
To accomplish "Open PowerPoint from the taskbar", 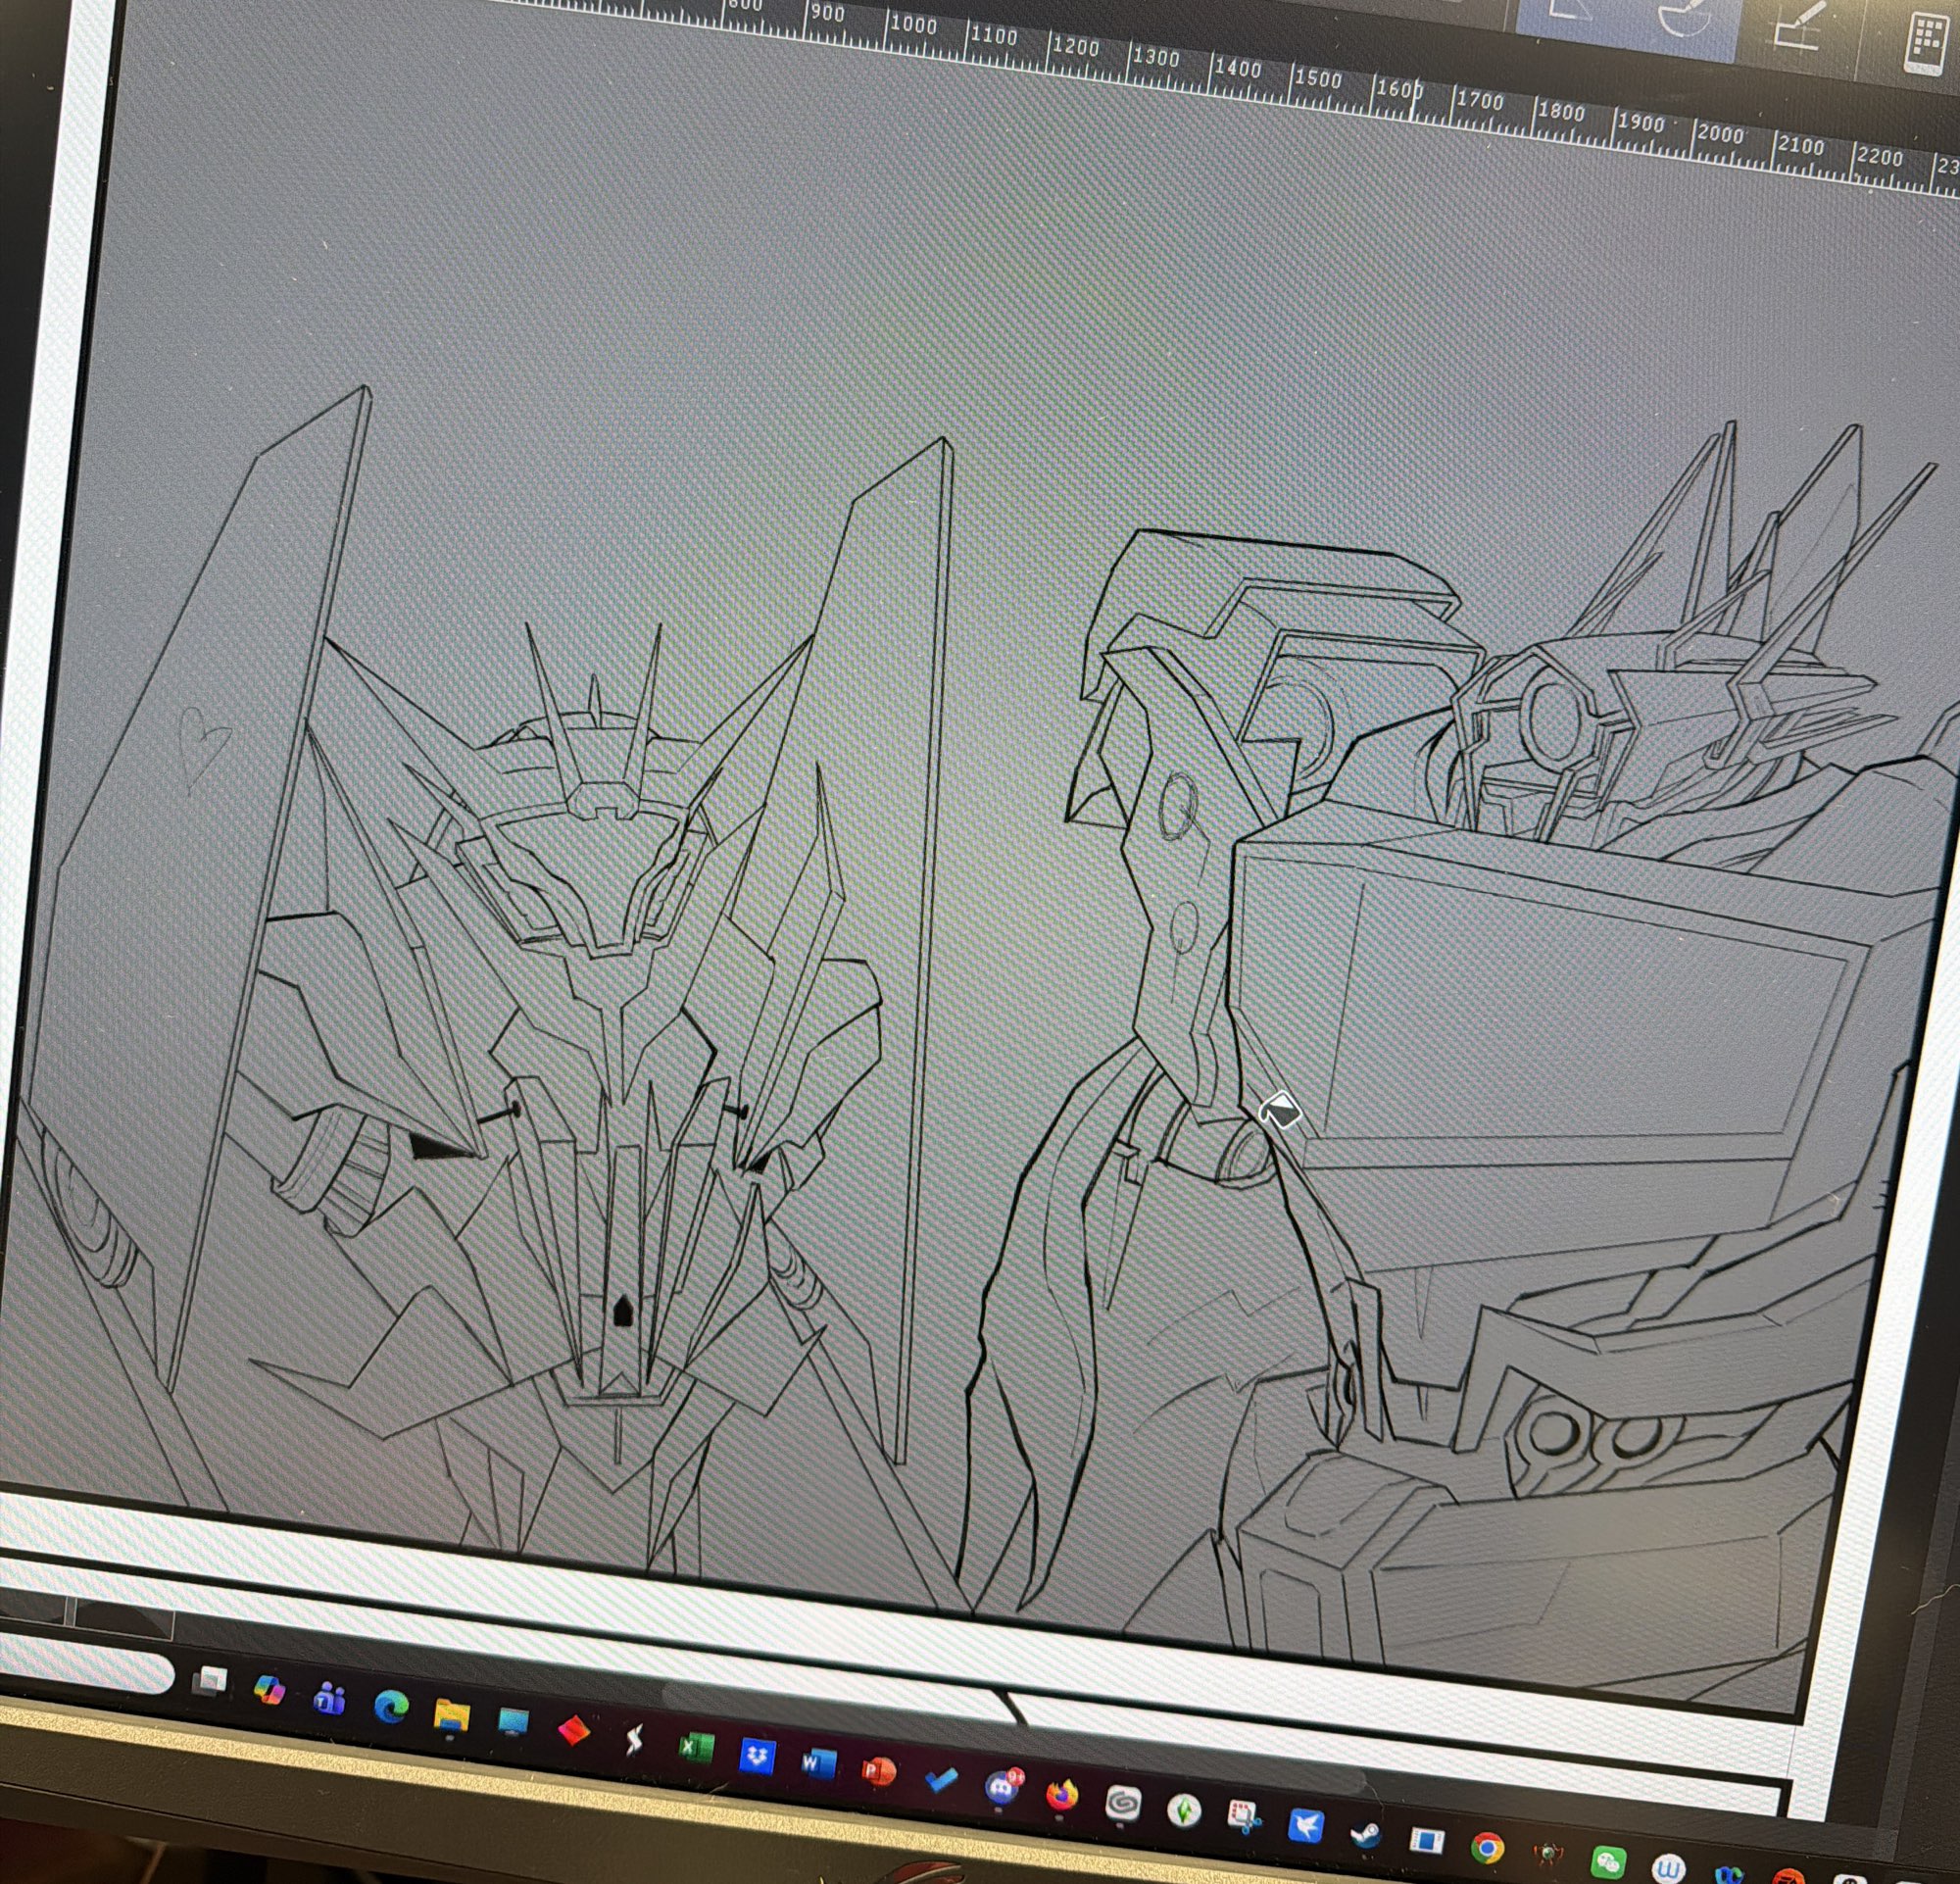I will click(878, 1772).
